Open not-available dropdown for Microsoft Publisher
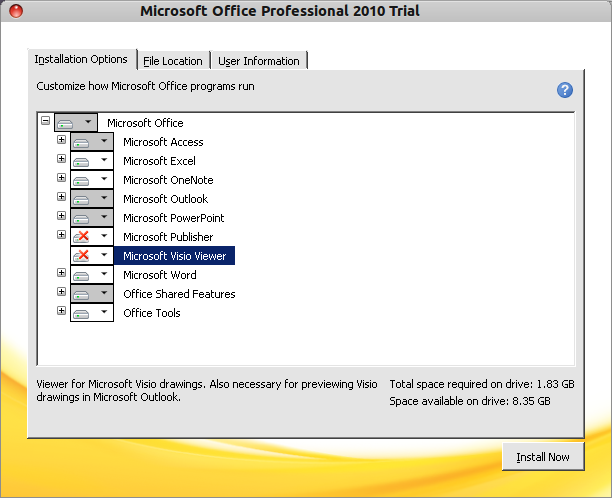This screenshot has height=498, width=612. click(x=92, y=237)
